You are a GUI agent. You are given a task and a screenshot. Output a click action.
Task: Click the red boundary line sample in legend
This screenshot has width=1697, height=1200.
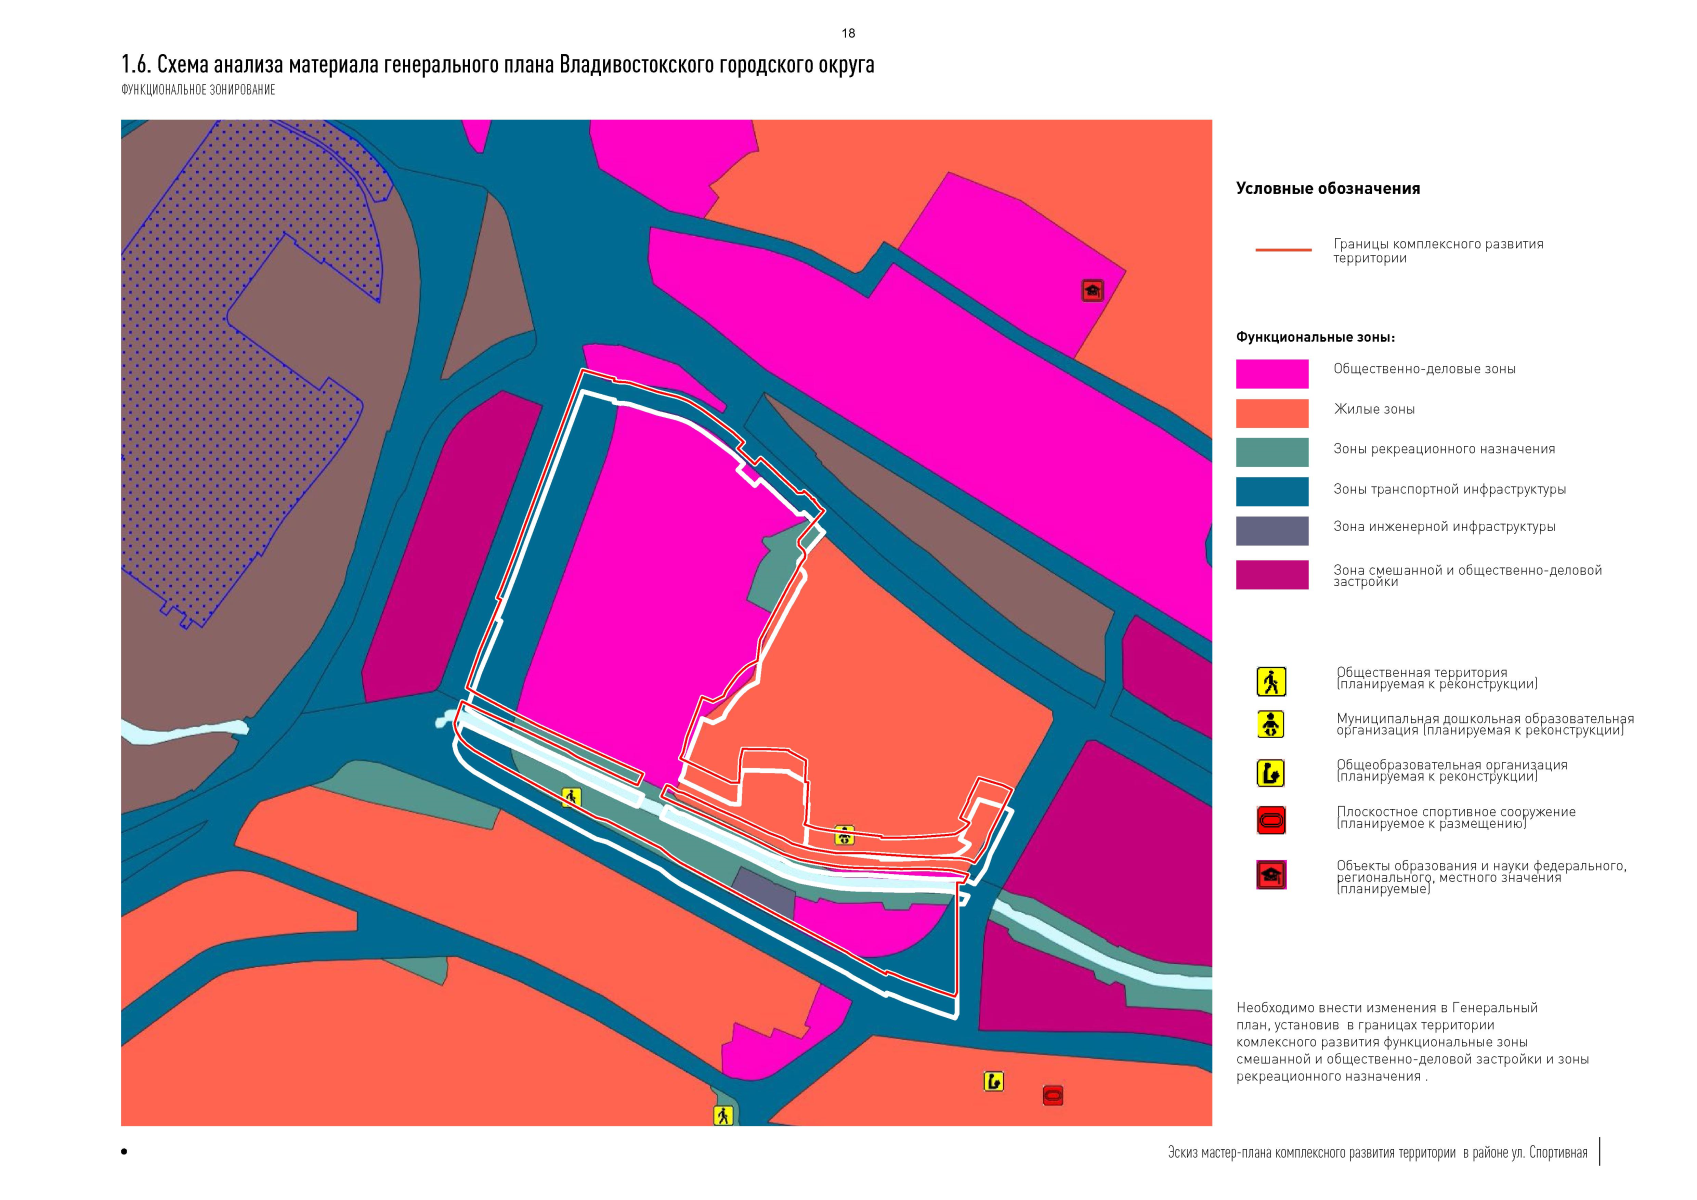pyautogui.click(x=1283, y=250)
